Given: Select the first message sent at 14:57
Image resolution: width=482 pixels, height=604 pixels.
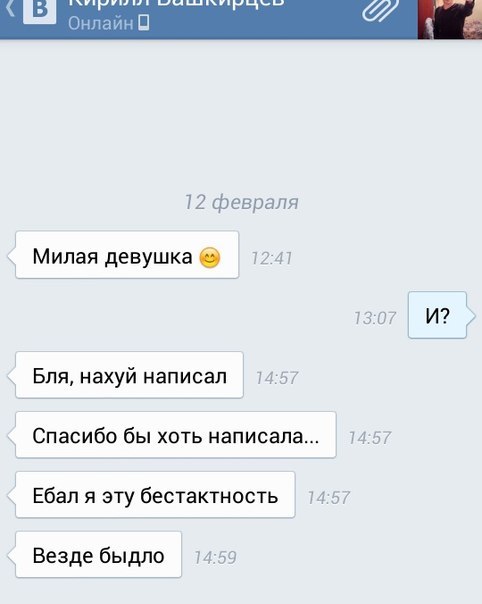Looking at the screenshot, I should click(x=129, y=375).
